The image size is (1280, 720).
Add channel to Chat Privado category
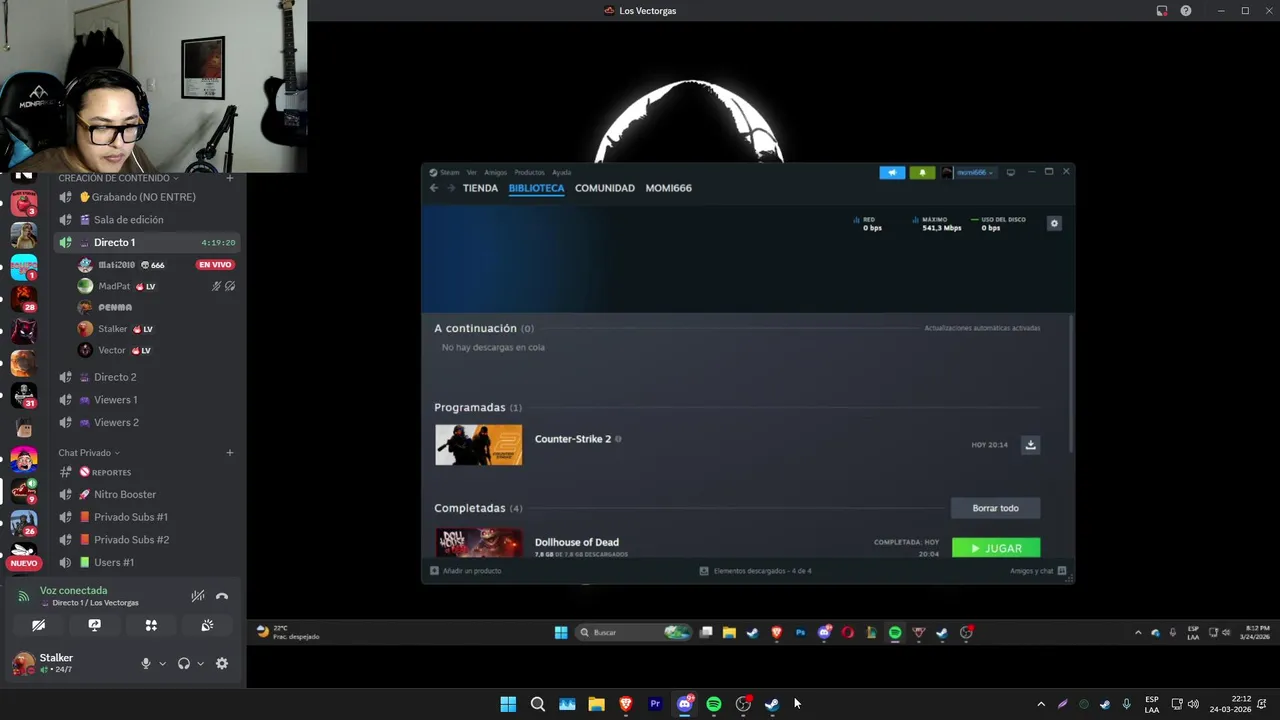(x=229, y=453)
